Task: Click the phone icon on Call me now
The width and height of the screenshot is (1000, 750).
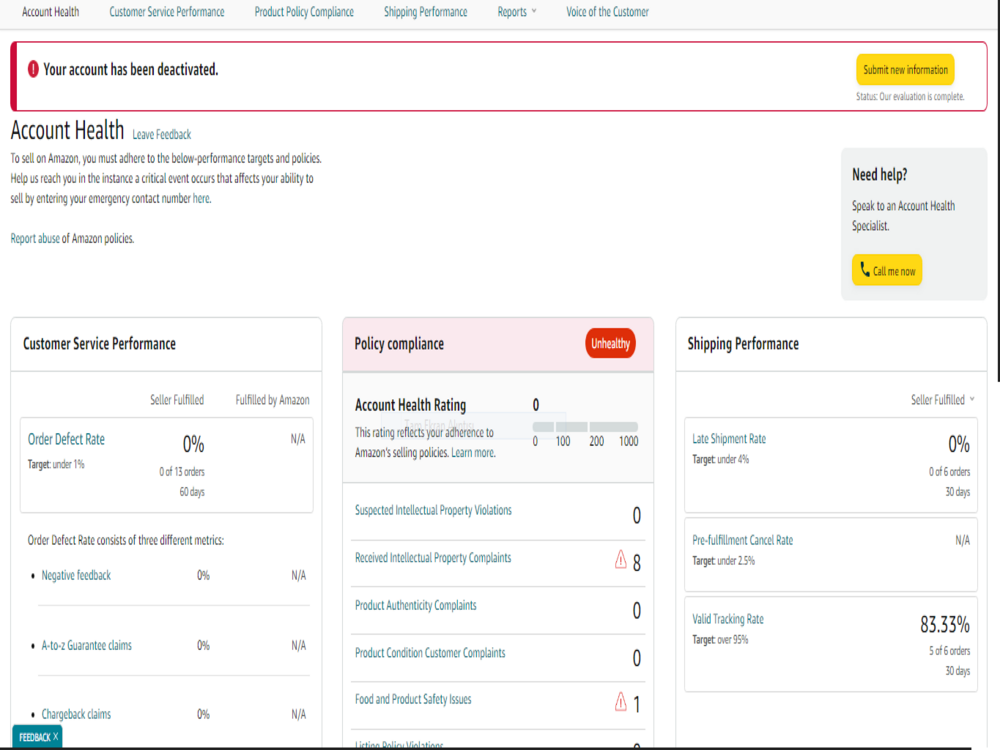Action: [x=865, y=270]
